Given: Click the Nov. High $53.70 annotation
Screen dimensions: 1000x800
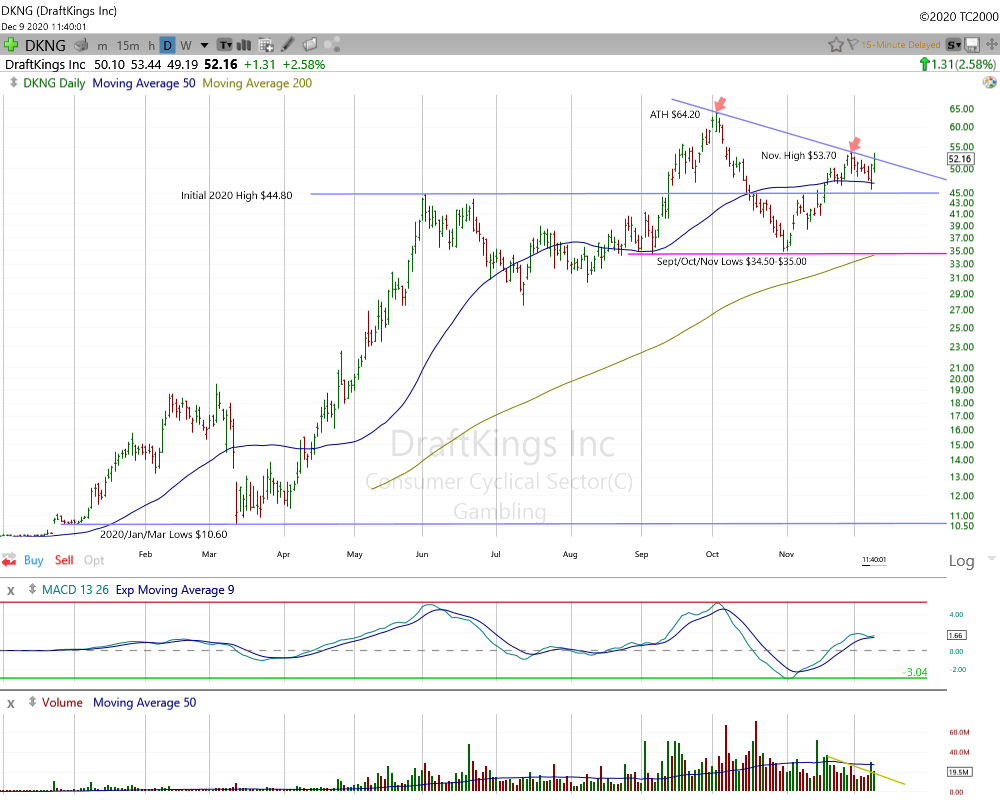Looking at the screenshot, I should 798,155.
